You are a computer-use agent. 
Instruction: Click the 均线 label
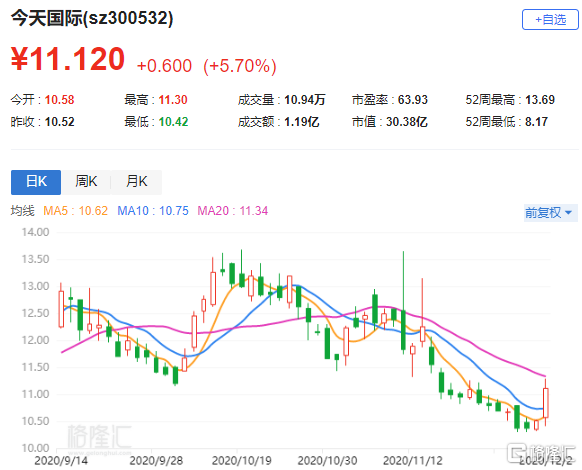click(x=22, y=211)
